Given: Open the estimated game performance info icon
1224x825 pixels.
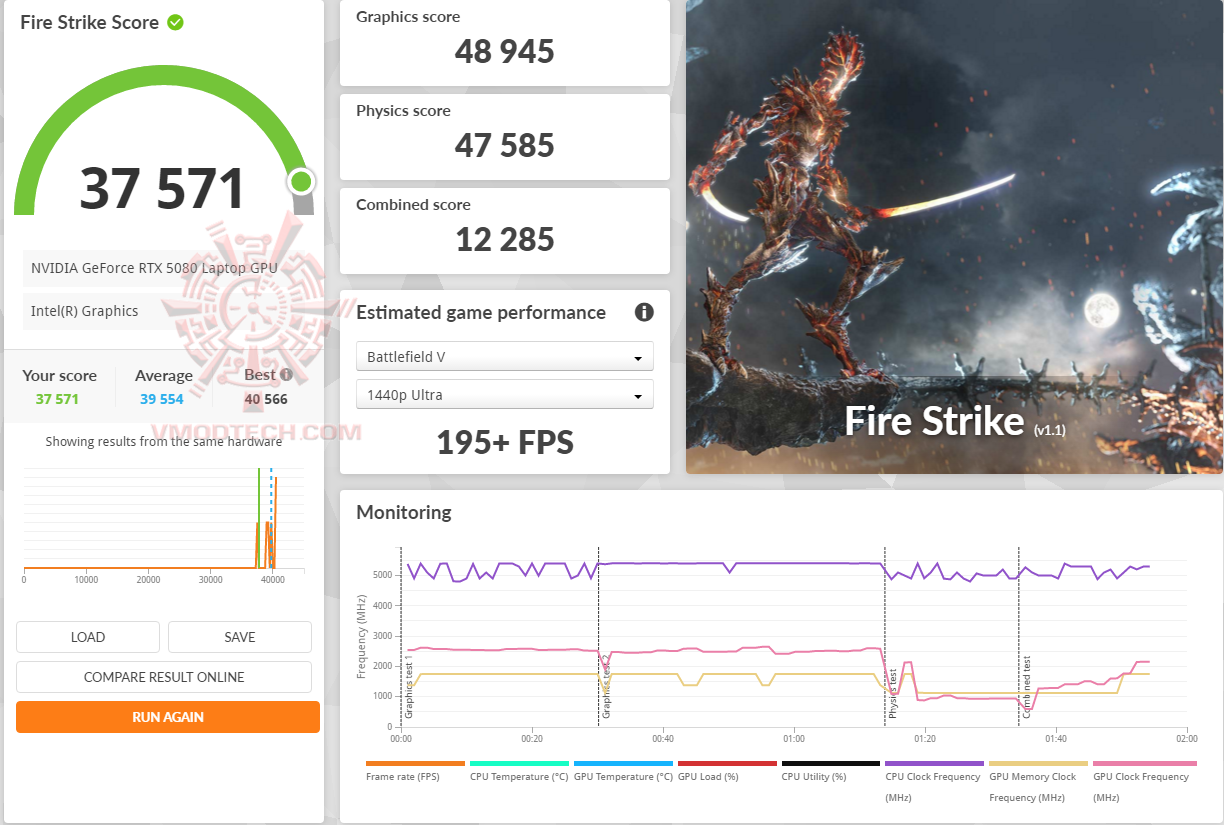Looking at the screenshot, I should tap(644, 312).
